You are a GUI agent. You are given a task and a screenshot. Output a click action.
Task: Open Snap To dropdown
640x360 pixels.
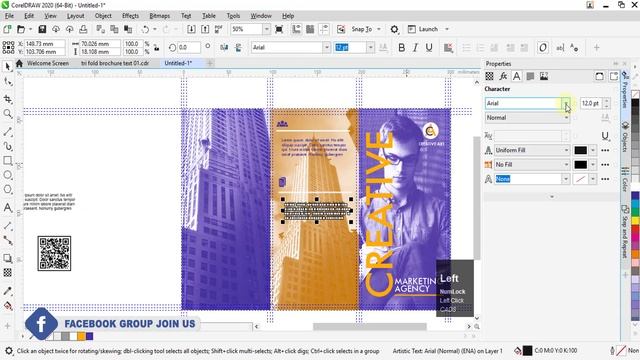[x=379, y=29]
